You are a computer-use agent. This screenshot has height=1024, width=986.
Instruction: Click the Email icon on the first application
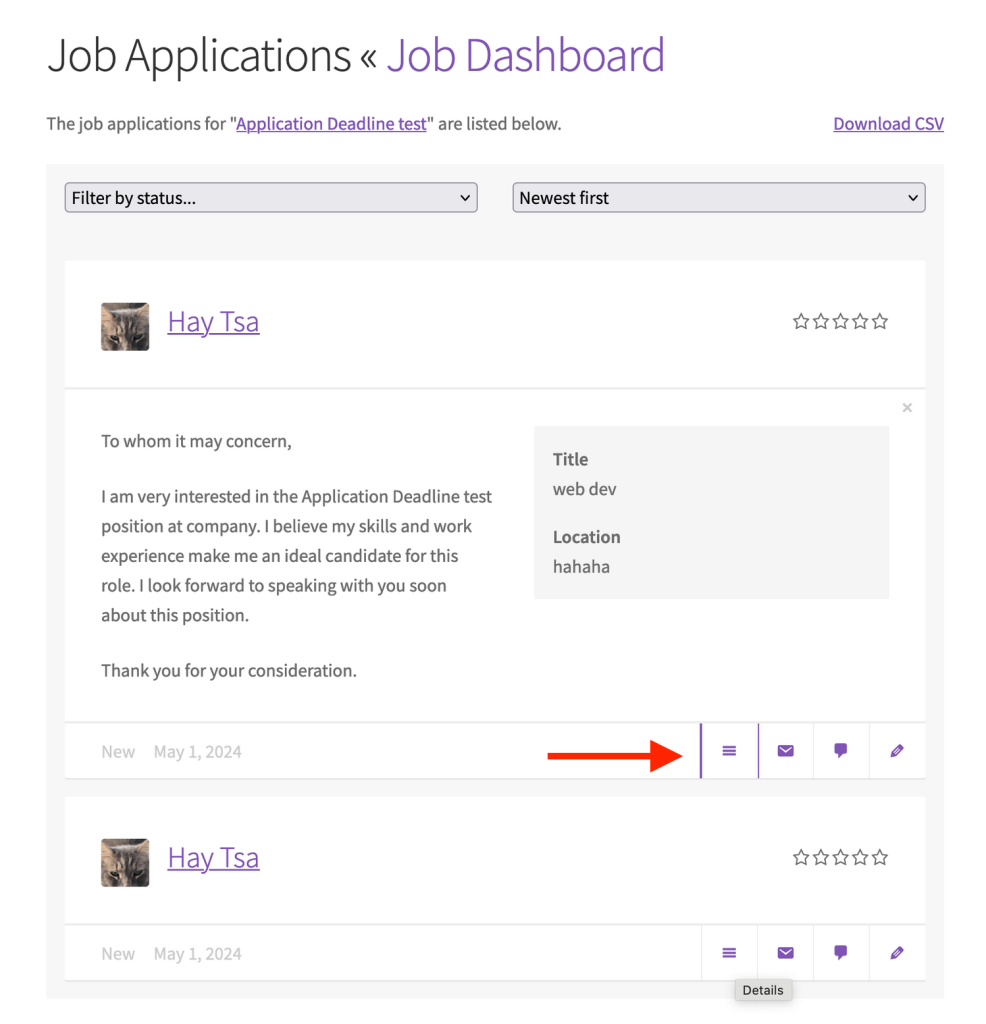click(785, 751)
